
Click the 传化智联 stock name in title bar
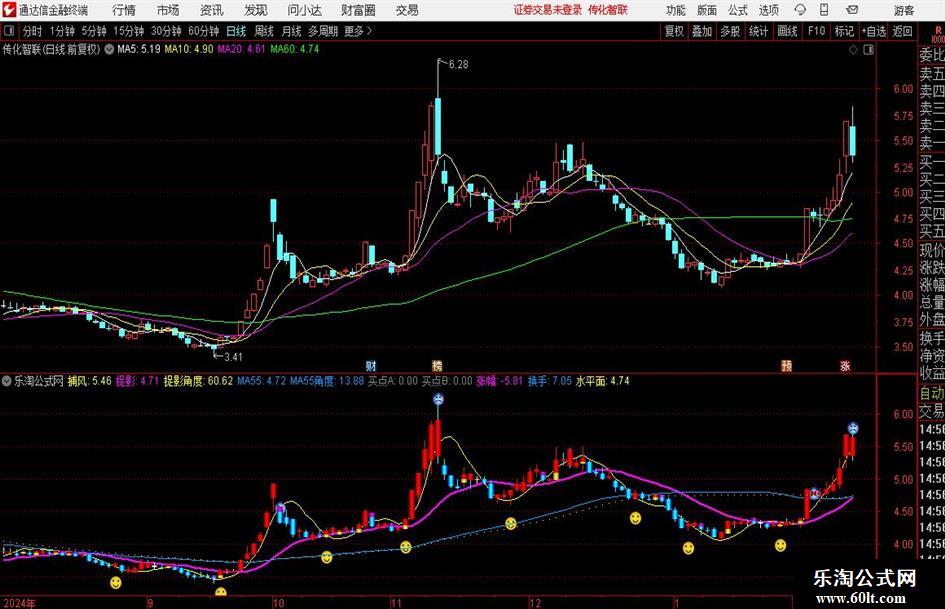[608, 10]
